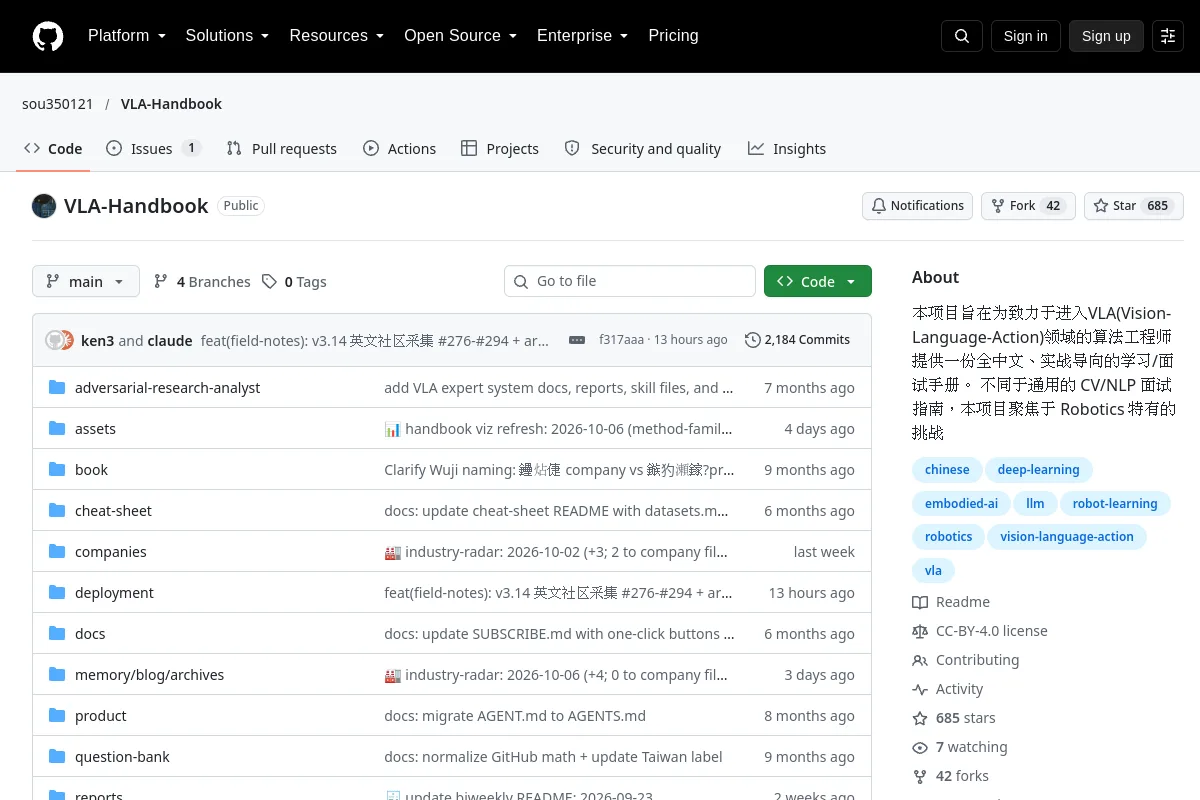
Task: Open the sou350121 owner profile link
Action: (58, 104)
